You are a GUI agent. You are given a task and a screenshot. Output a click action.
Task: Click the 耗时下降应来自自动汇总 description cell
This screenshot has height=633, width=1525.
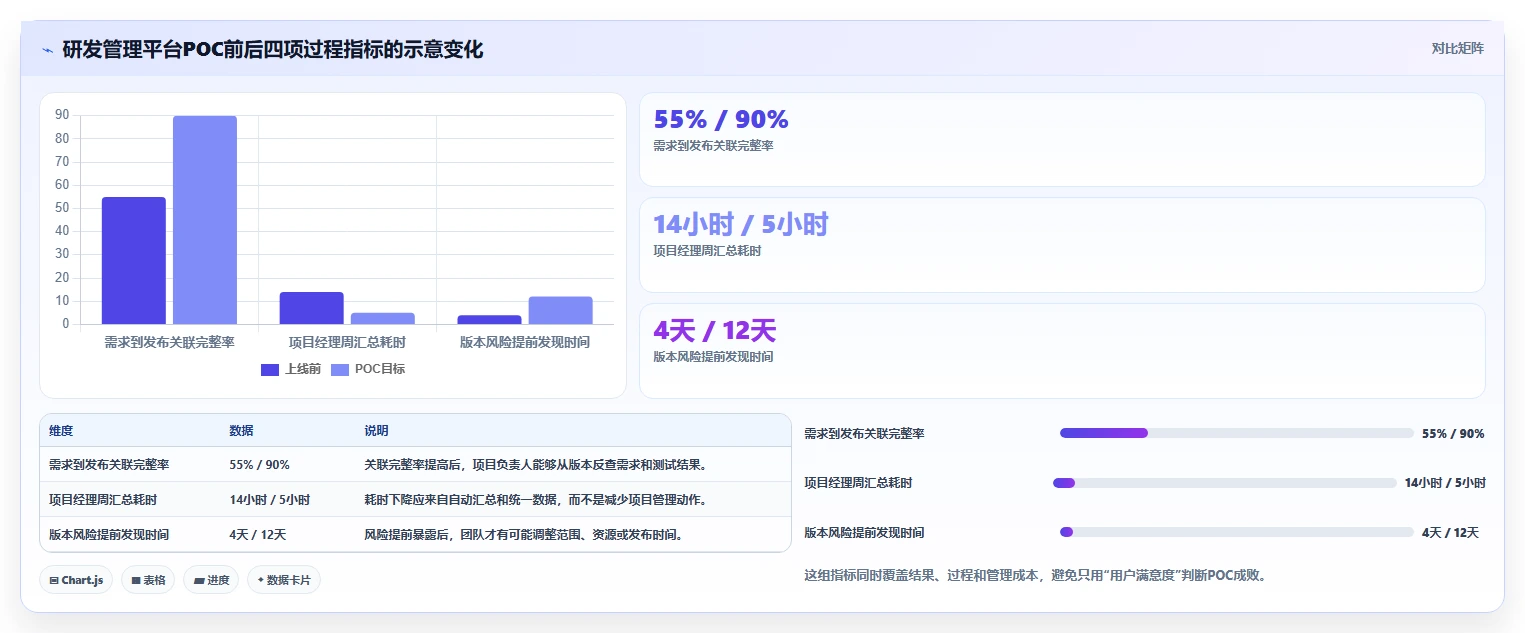pyautogui.click(x=535, y=500)
